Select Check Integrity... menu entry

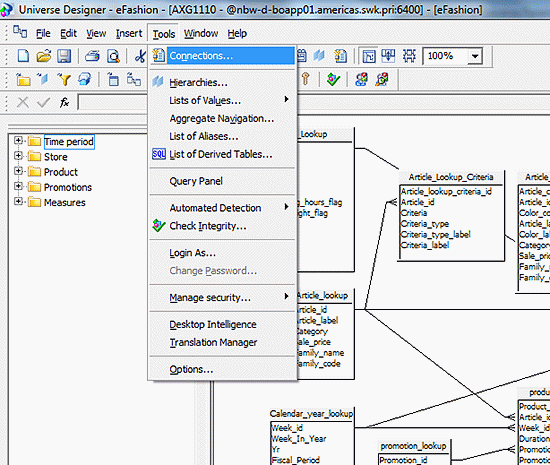pyautogui.click(x=222, y=226)
